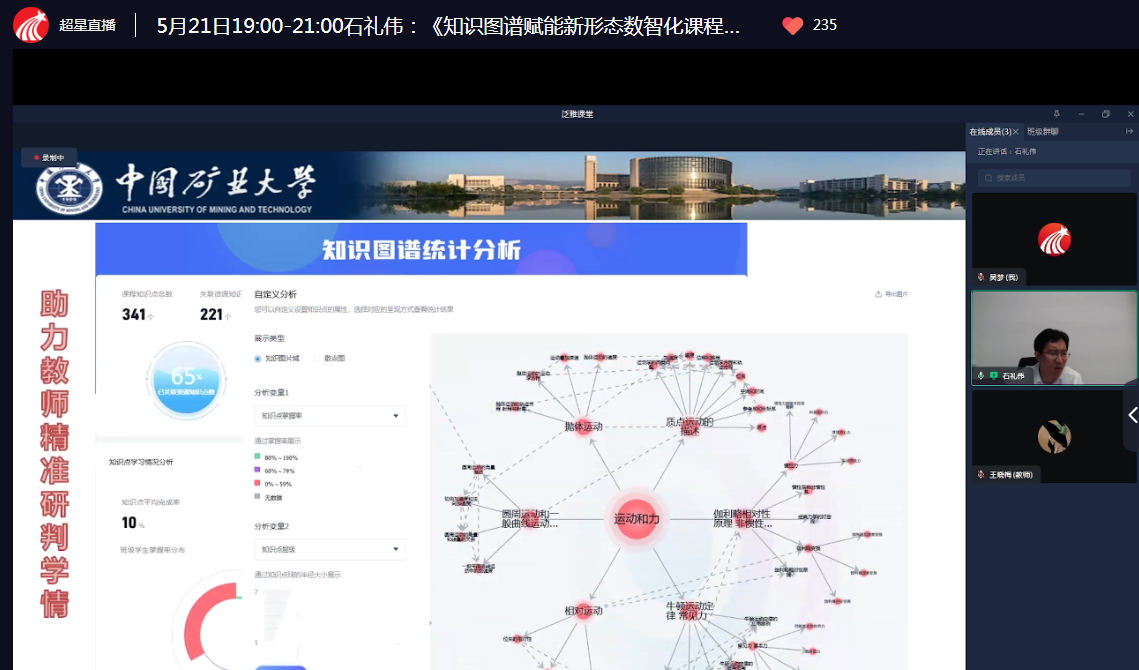Click the 运动和力 central graph node
The height and width of the screenshot is (670, 1139).
point(636,518)
